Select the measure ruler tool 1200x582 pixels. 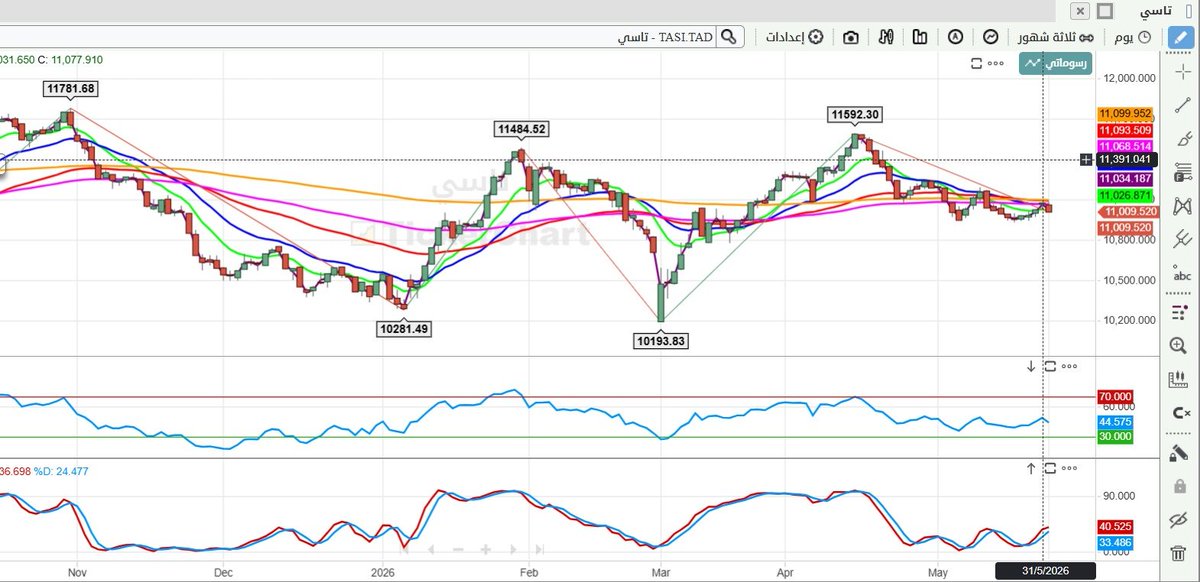pyautogui.click(x=1179, y=380)
